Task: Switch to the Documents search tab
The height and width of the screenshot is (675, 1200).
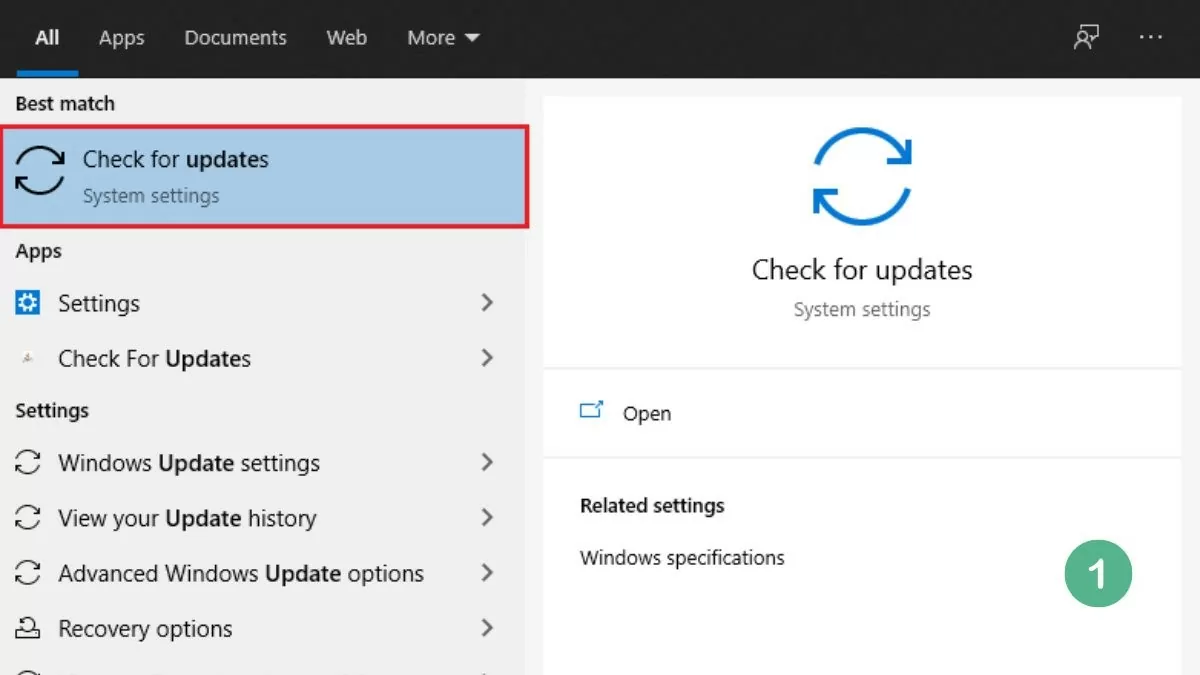Action: point(235,37)
